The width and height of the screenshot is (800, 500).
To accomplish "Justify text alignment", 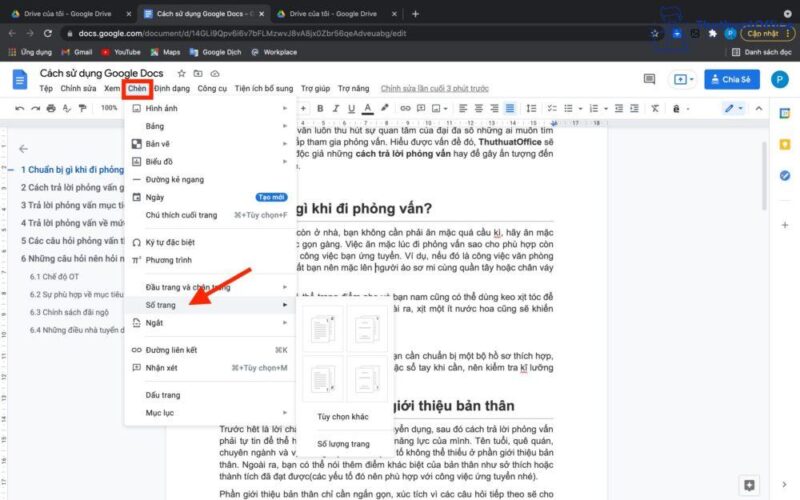I will [510, 108].
